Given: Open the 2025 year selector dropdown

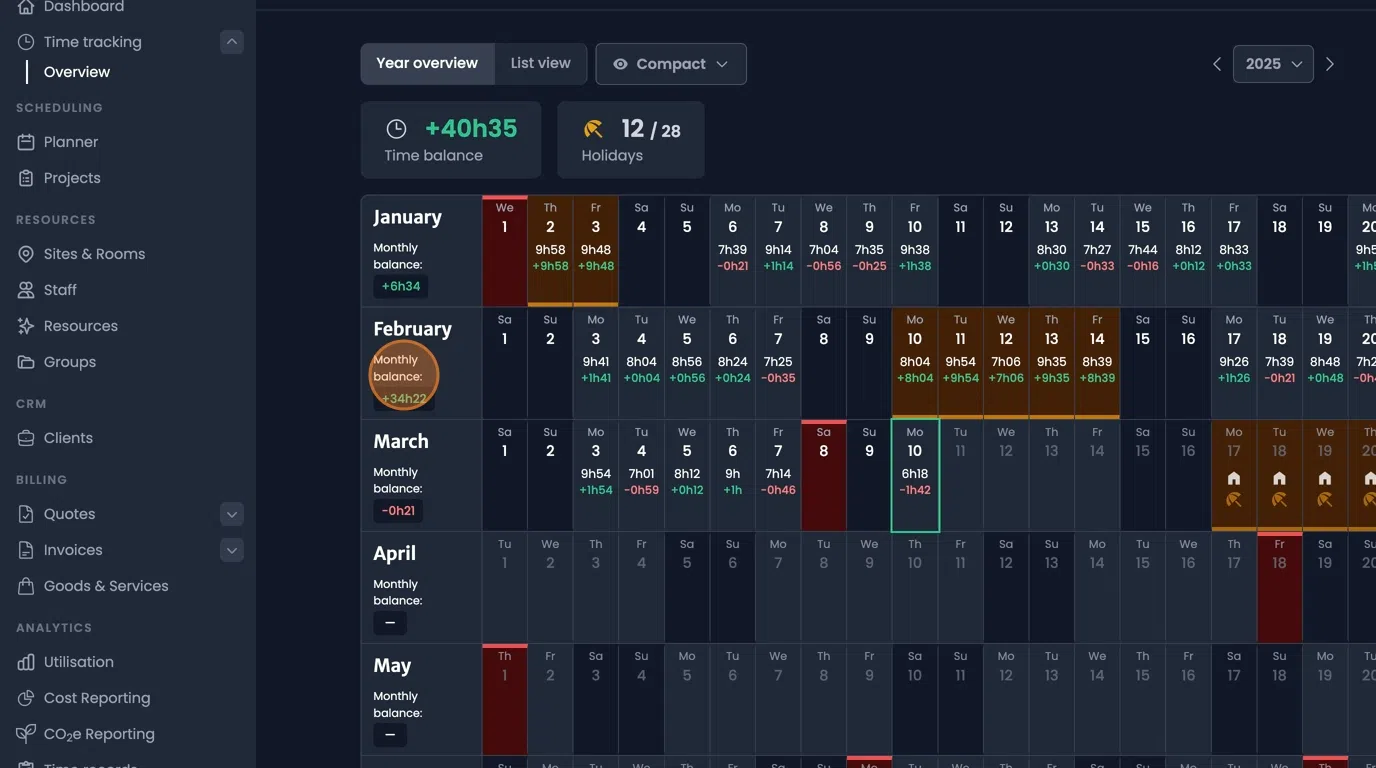Looking at the screenshot, I should point(1272,63).
